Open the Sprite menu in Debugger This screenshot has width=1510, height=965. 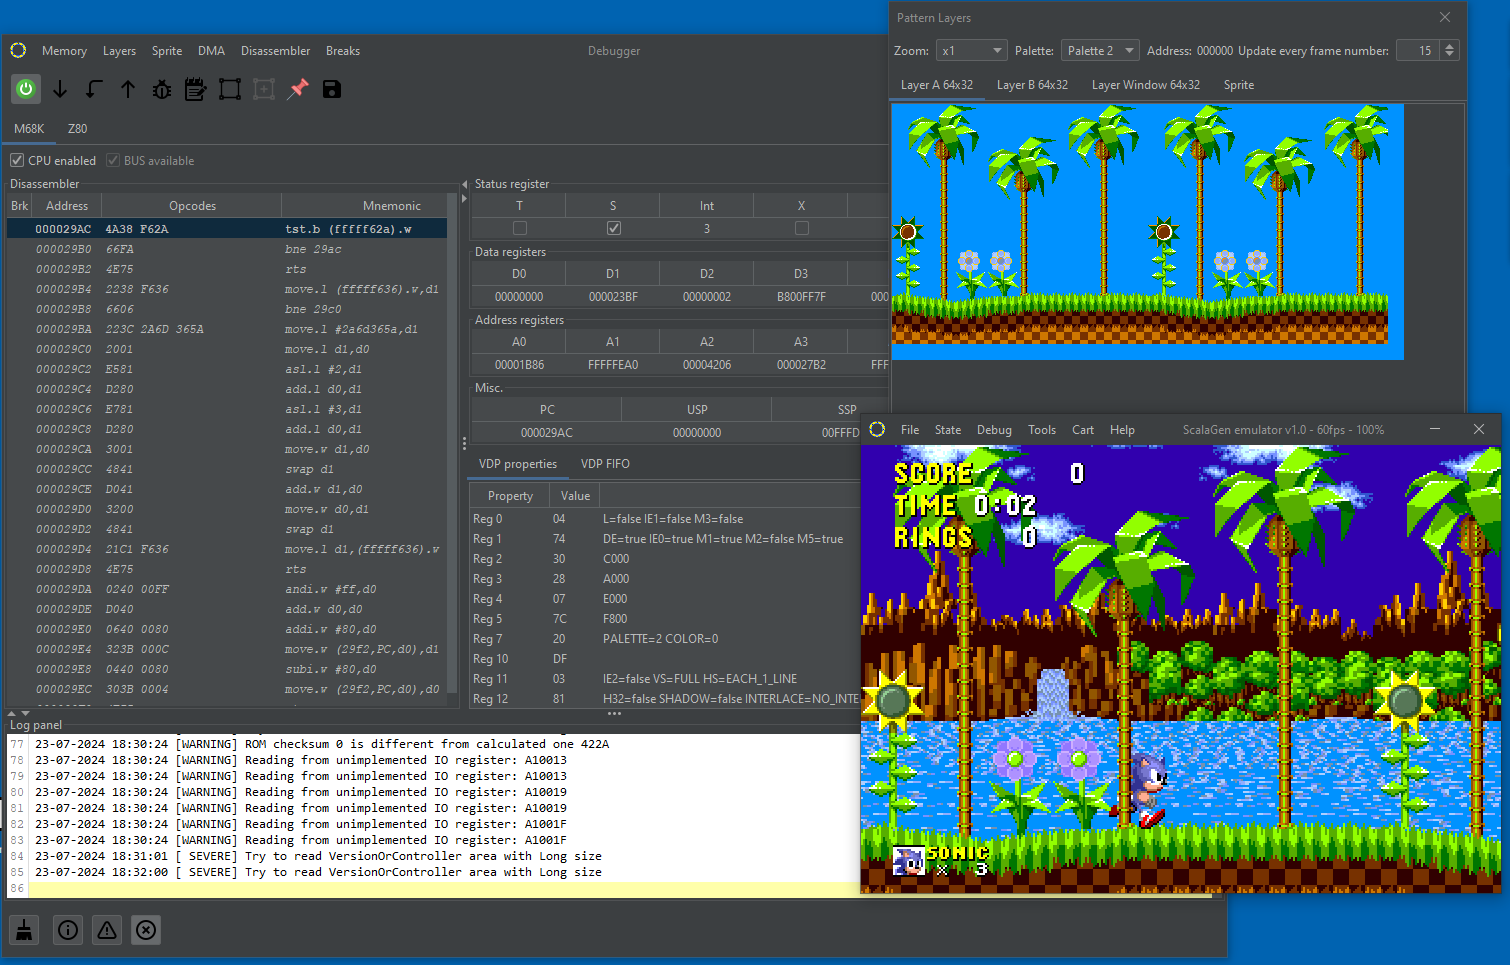click(167, 50)
